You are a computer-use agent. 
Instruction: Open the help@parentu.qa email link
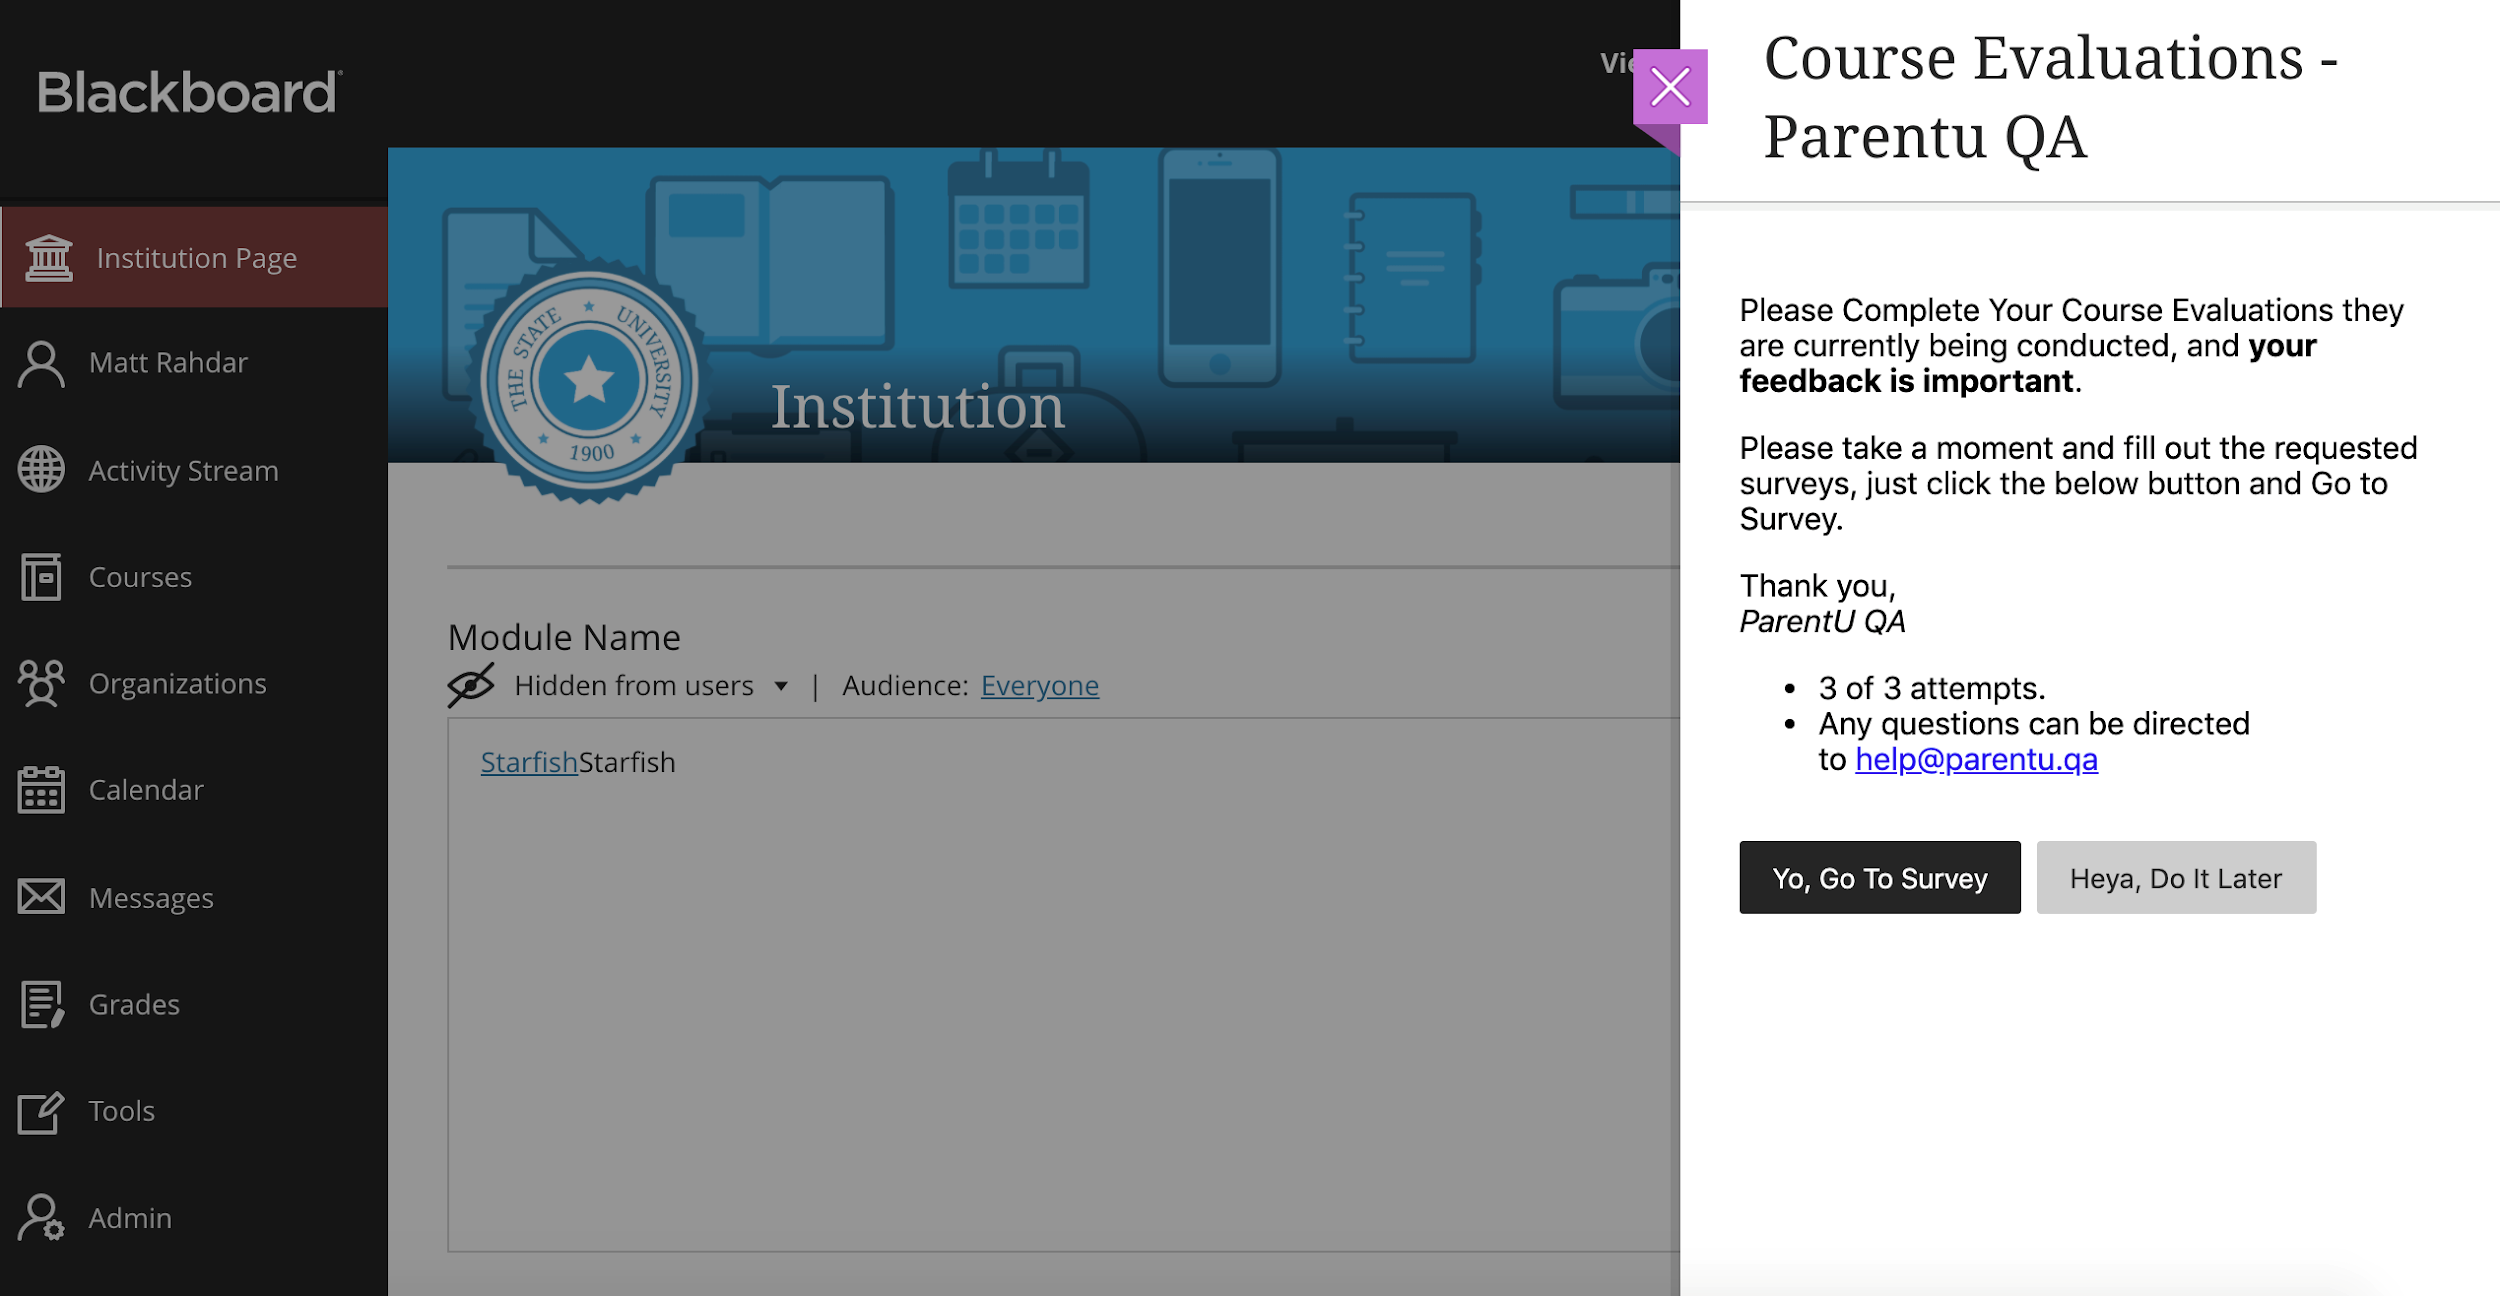(1976, 760)
